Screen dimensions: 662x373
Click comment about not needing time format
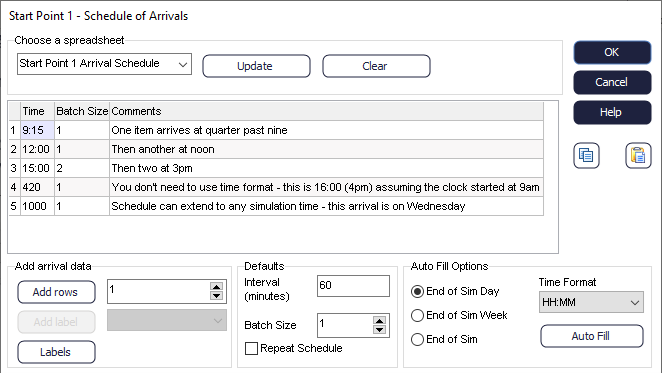[326, 187]
